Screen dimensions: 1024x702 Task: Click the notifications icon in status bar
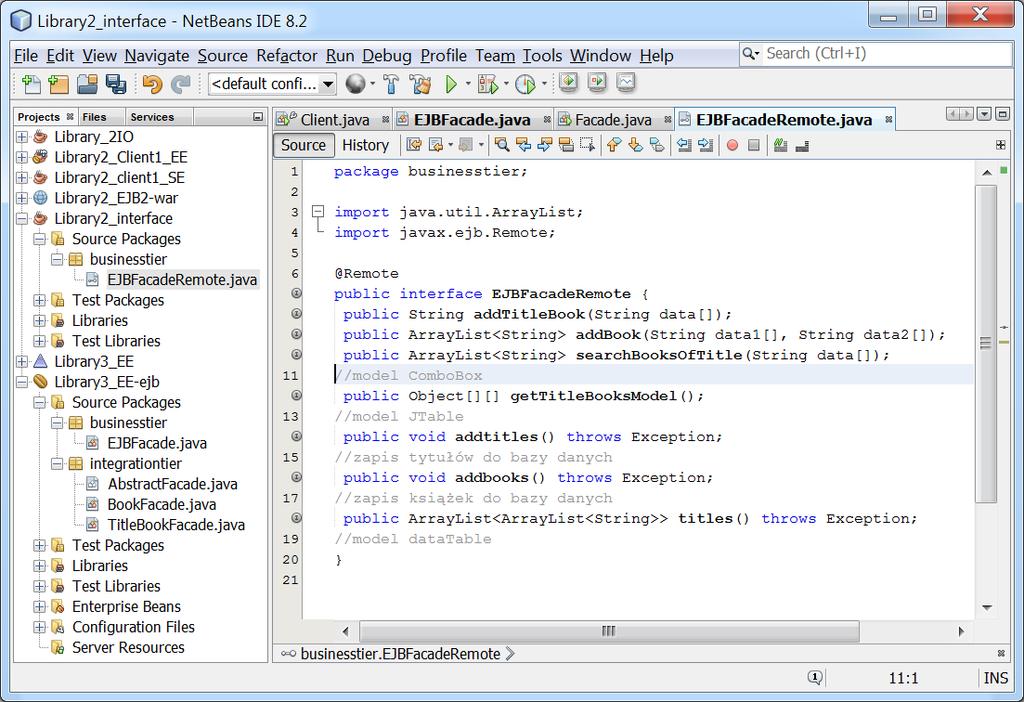tap(814, 677)
